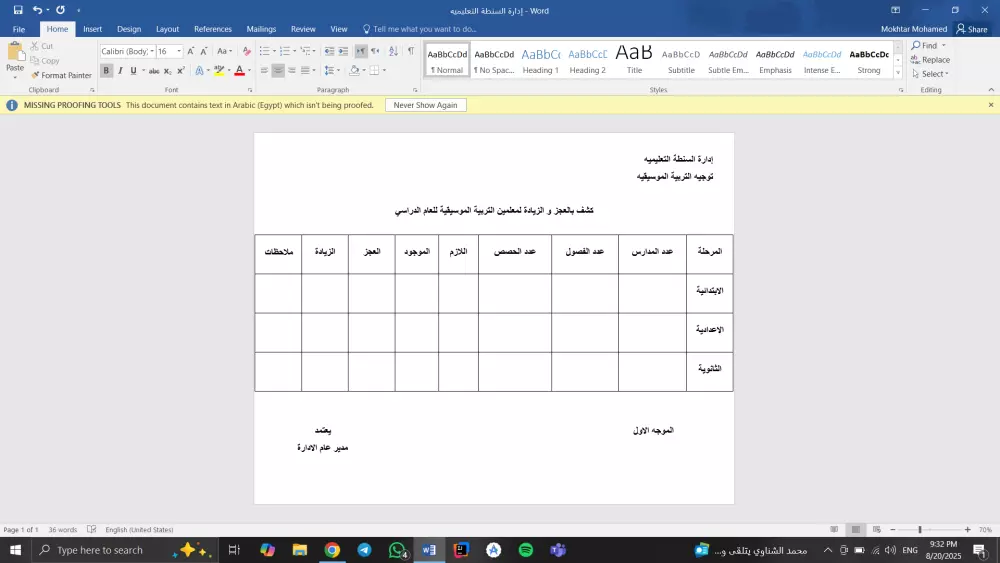Toggle Italic formatting
The height and width of the screenshot is (563, 1000).
pos(120,71)
